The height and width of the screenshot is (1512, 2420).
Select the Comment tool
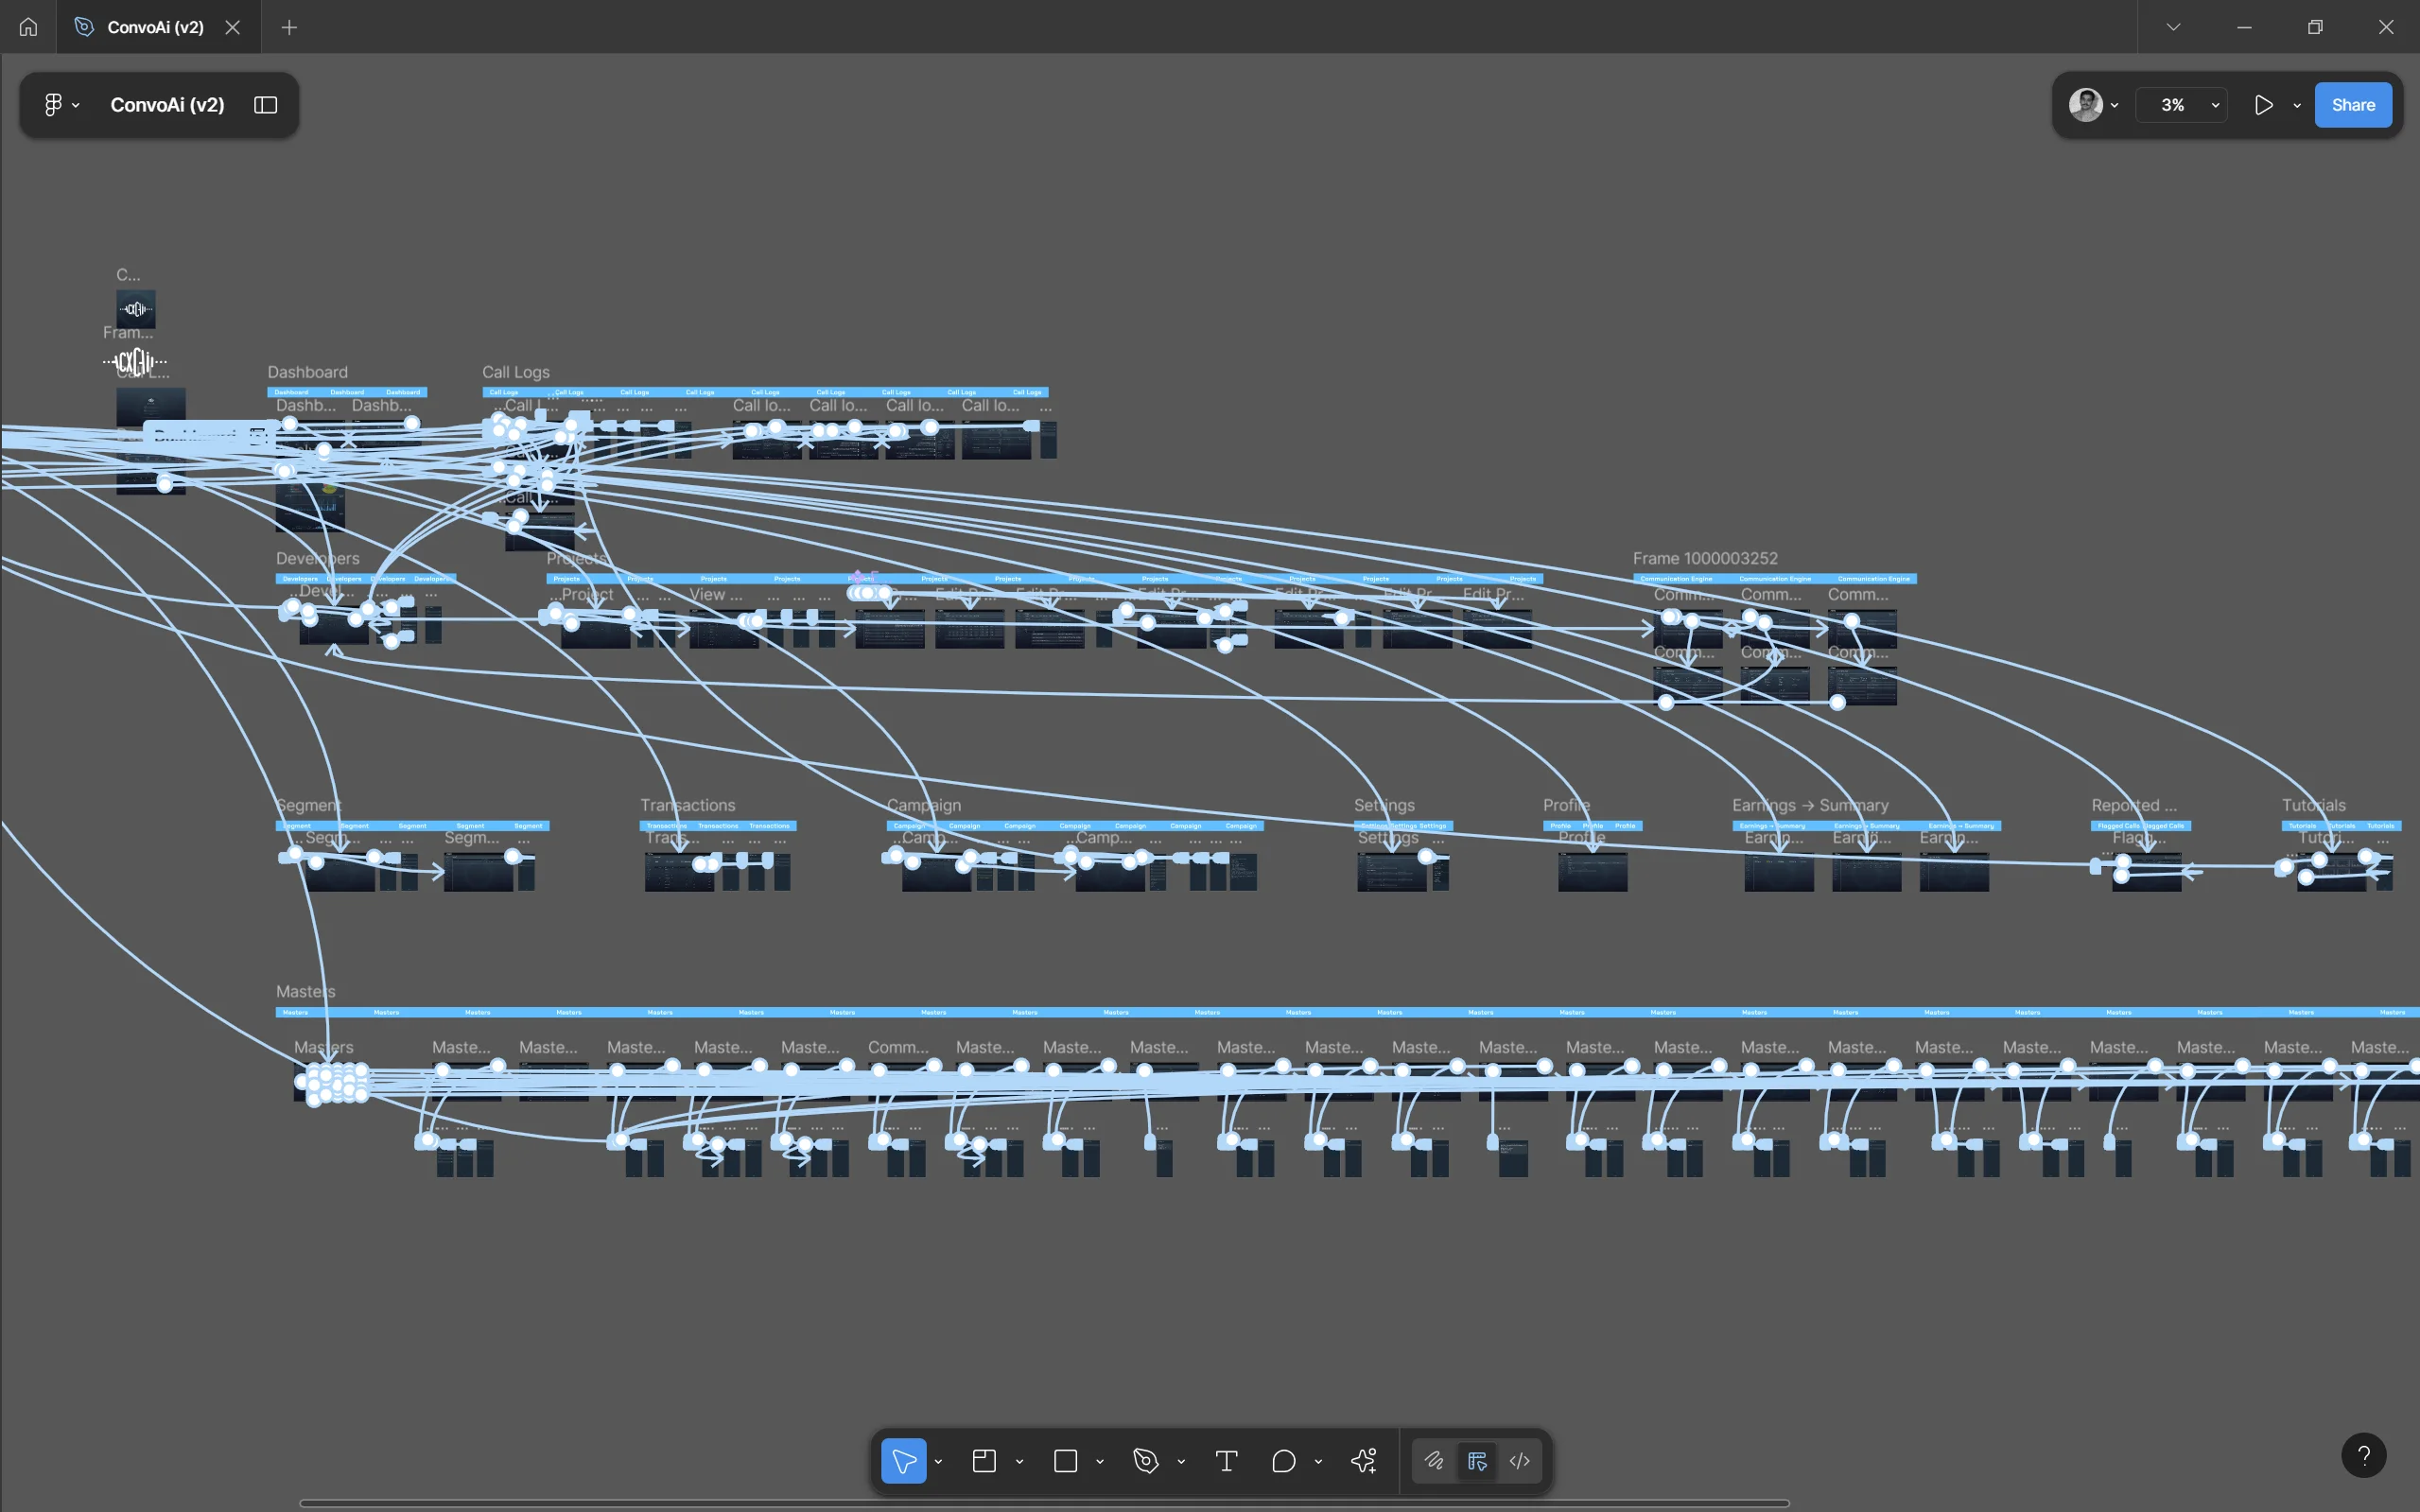pos(1284,1461)
